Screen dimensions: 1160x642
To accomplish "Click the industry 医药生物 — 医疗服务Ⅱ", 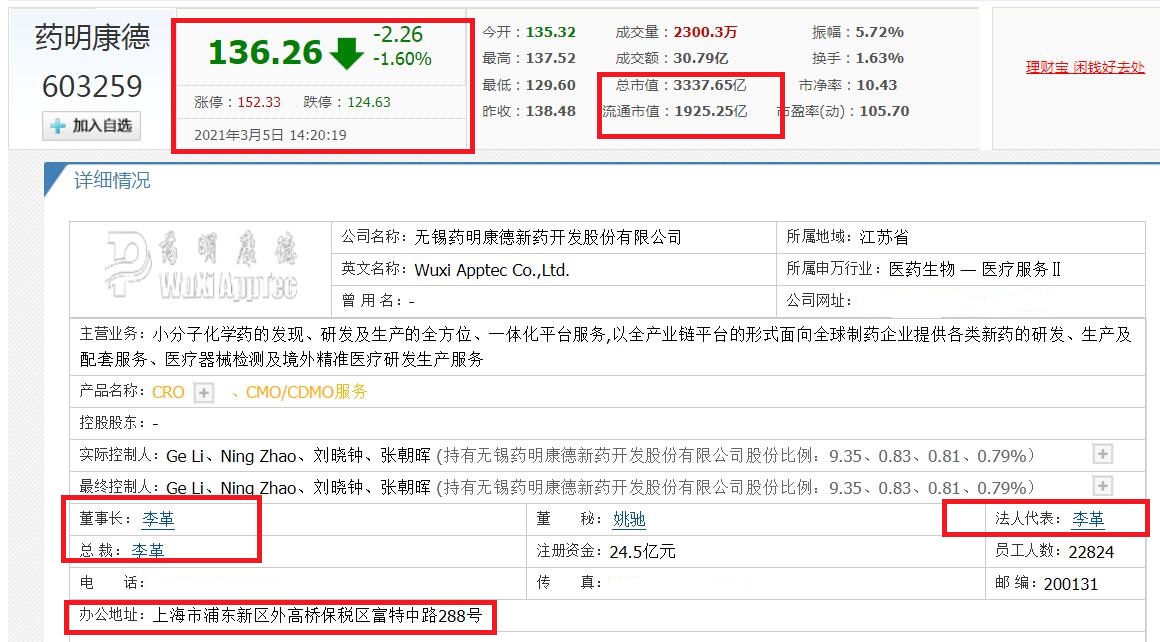I will [974, 269].
